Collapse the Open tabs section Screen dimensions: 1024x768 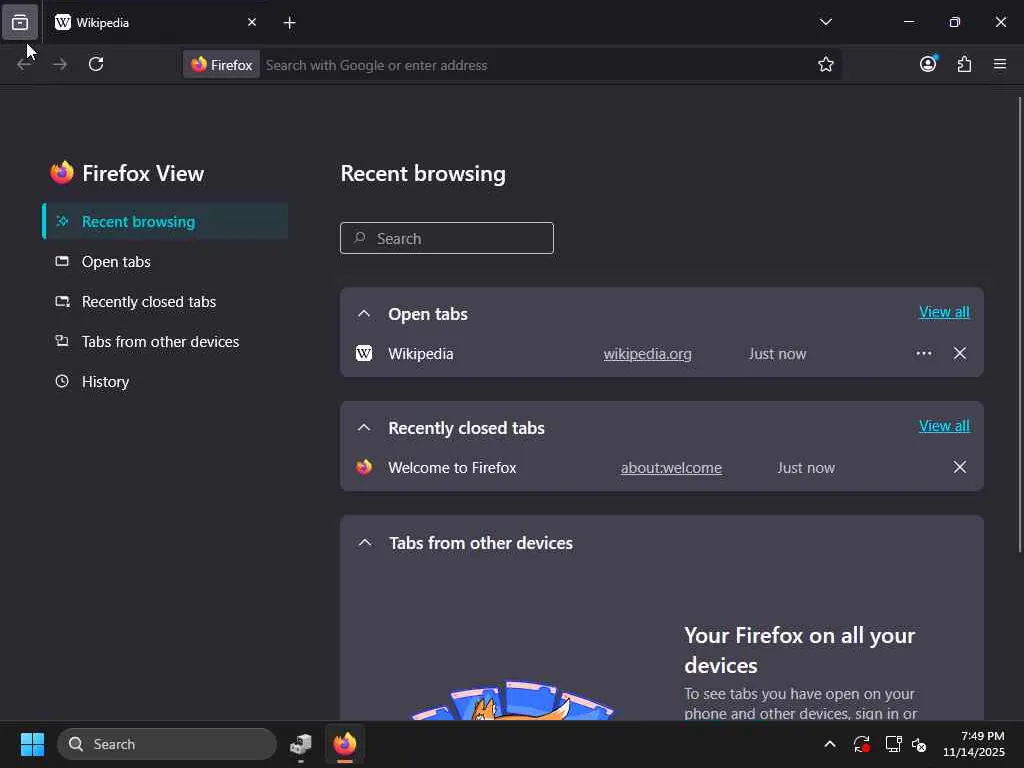point(364,313)
